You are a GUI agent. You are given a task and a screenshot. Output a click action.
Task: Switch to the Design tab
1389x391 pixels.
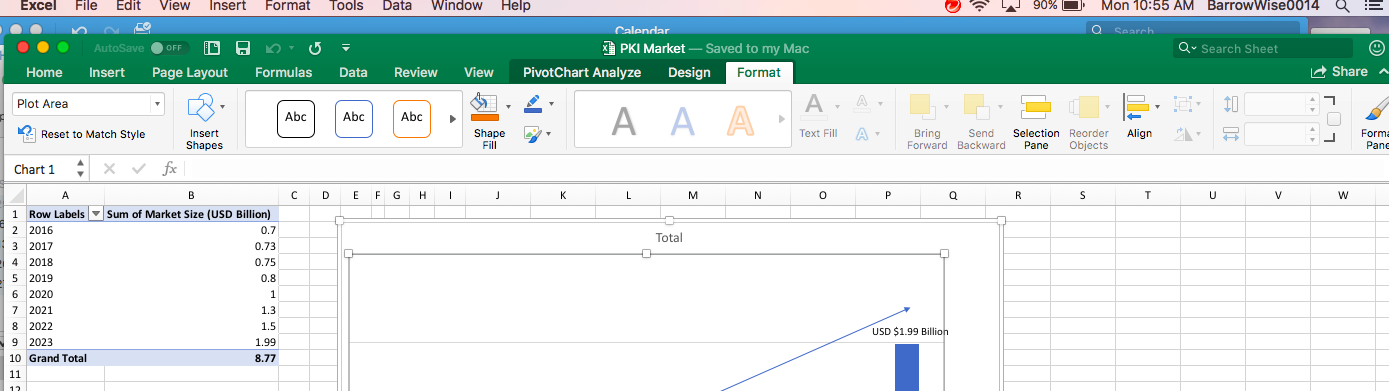coord(689,72)
